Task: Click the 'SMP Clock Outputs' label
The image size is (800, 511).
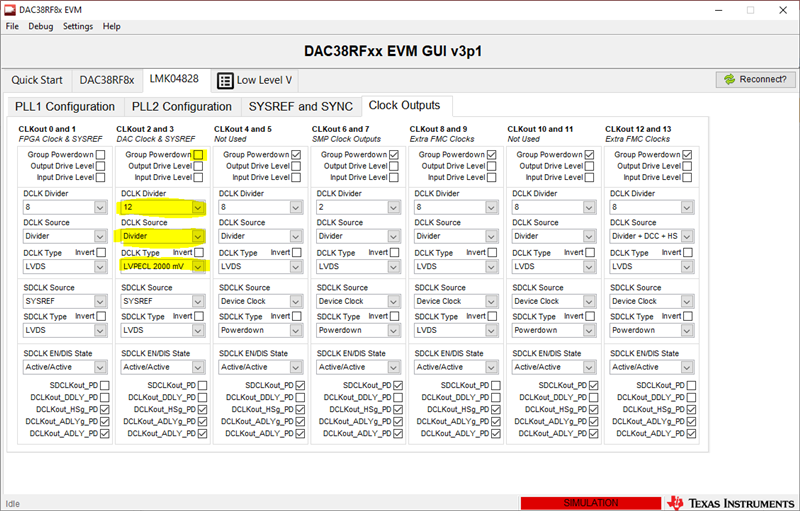Action: coord(346,139)
